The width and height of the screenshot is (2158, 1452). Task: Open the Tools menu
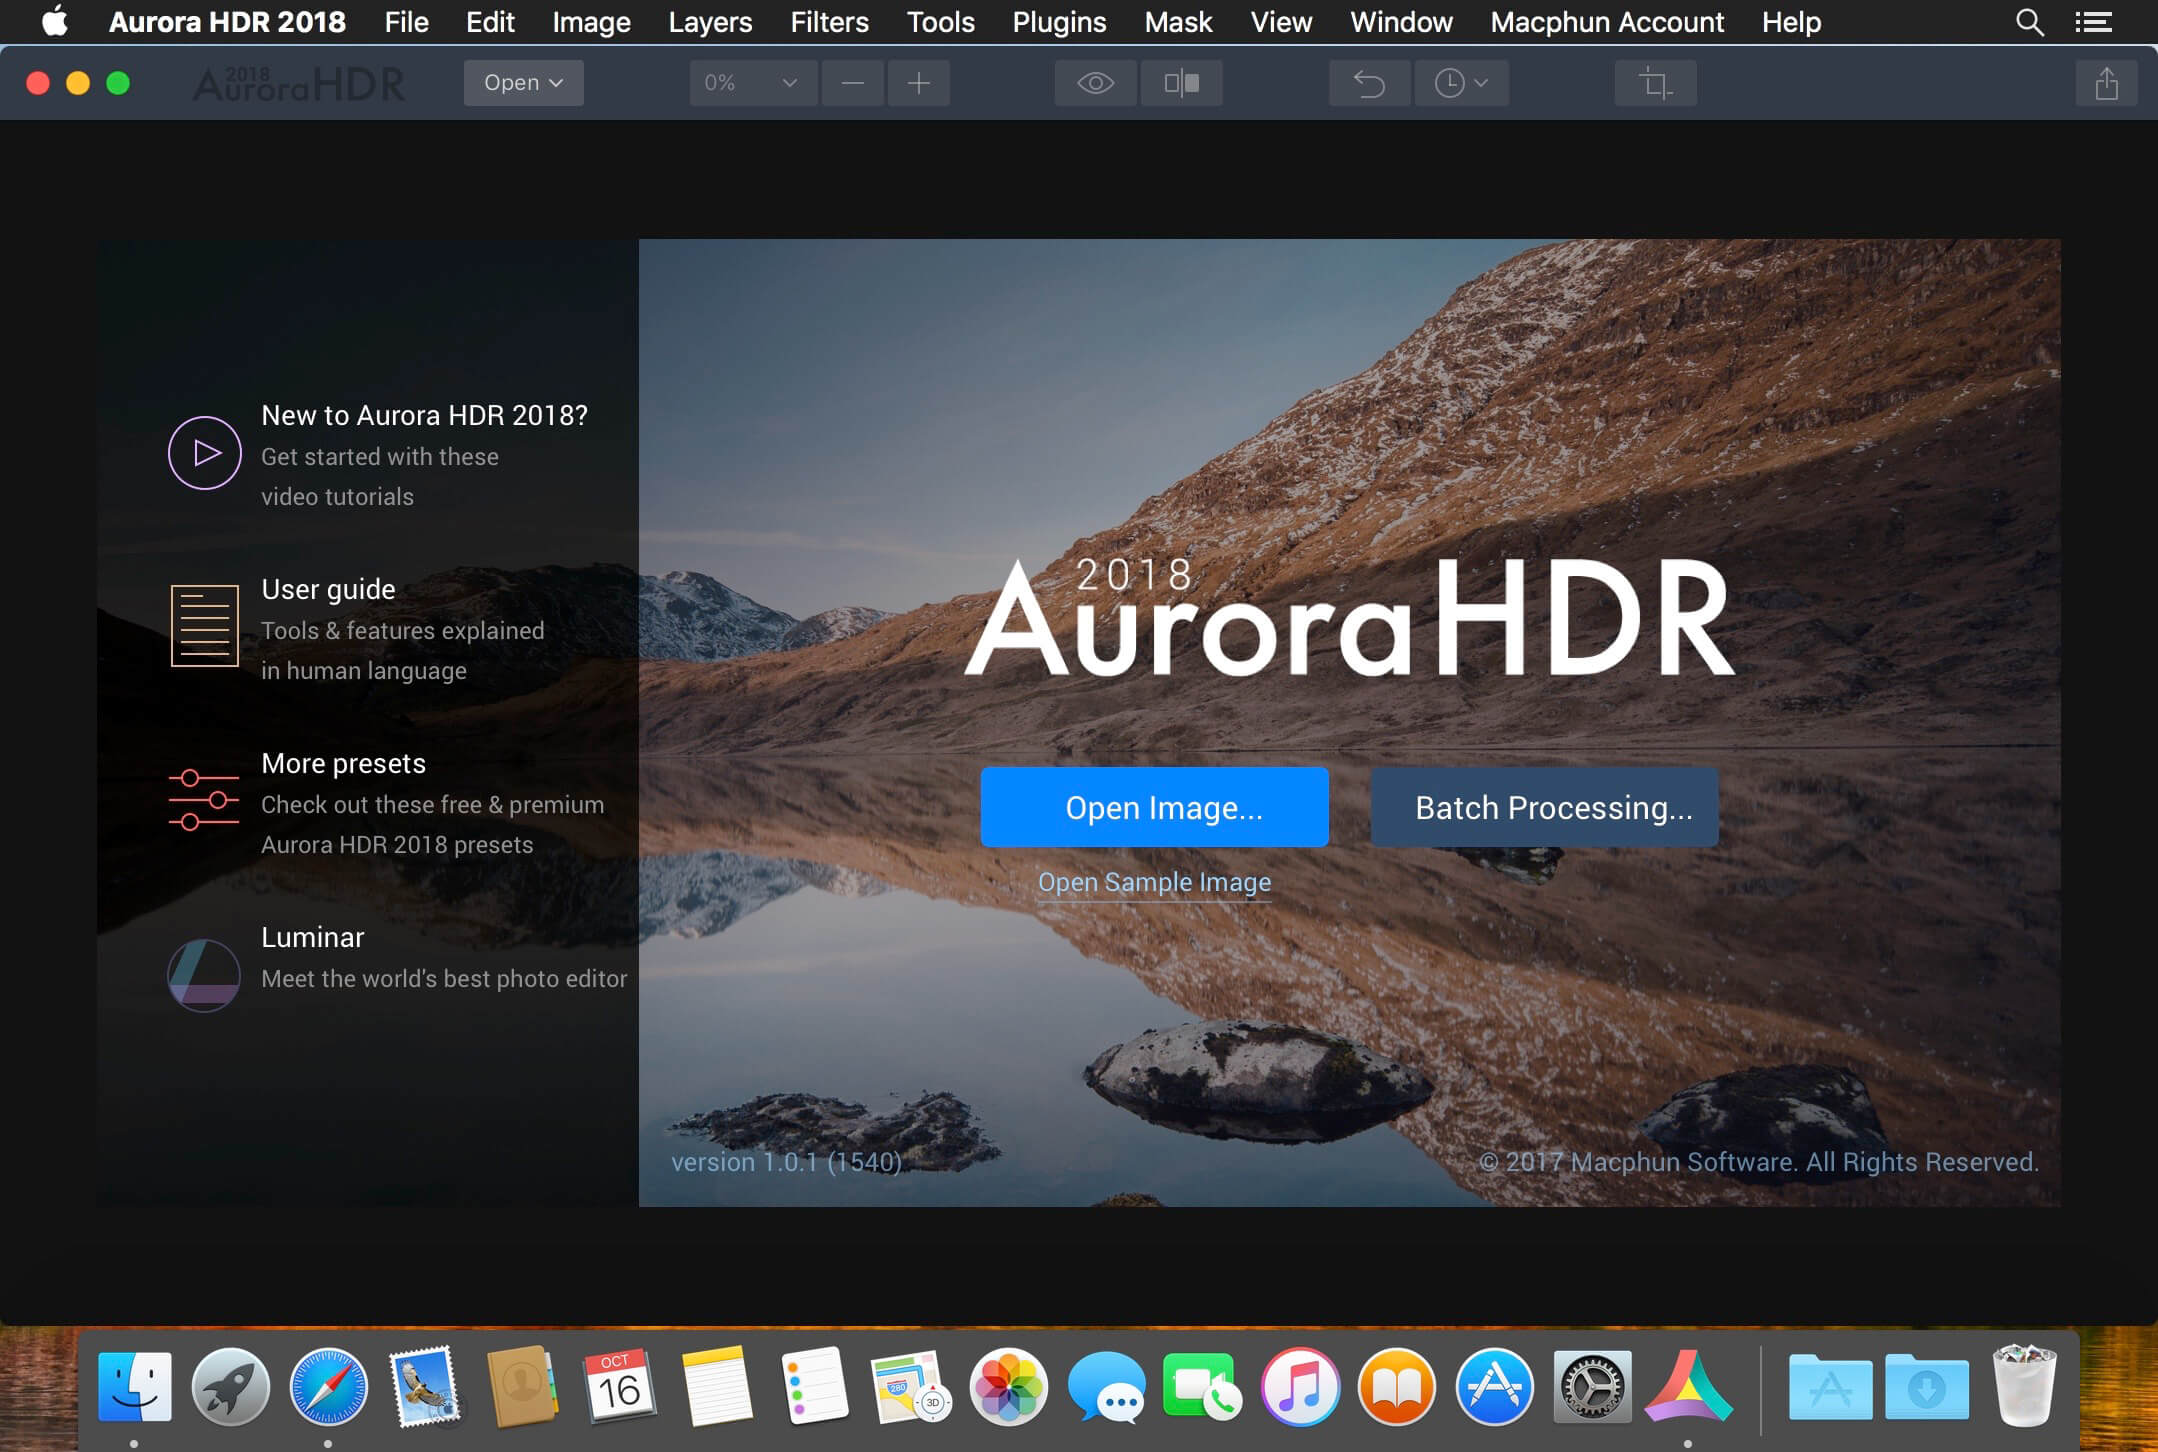(940, 22)
